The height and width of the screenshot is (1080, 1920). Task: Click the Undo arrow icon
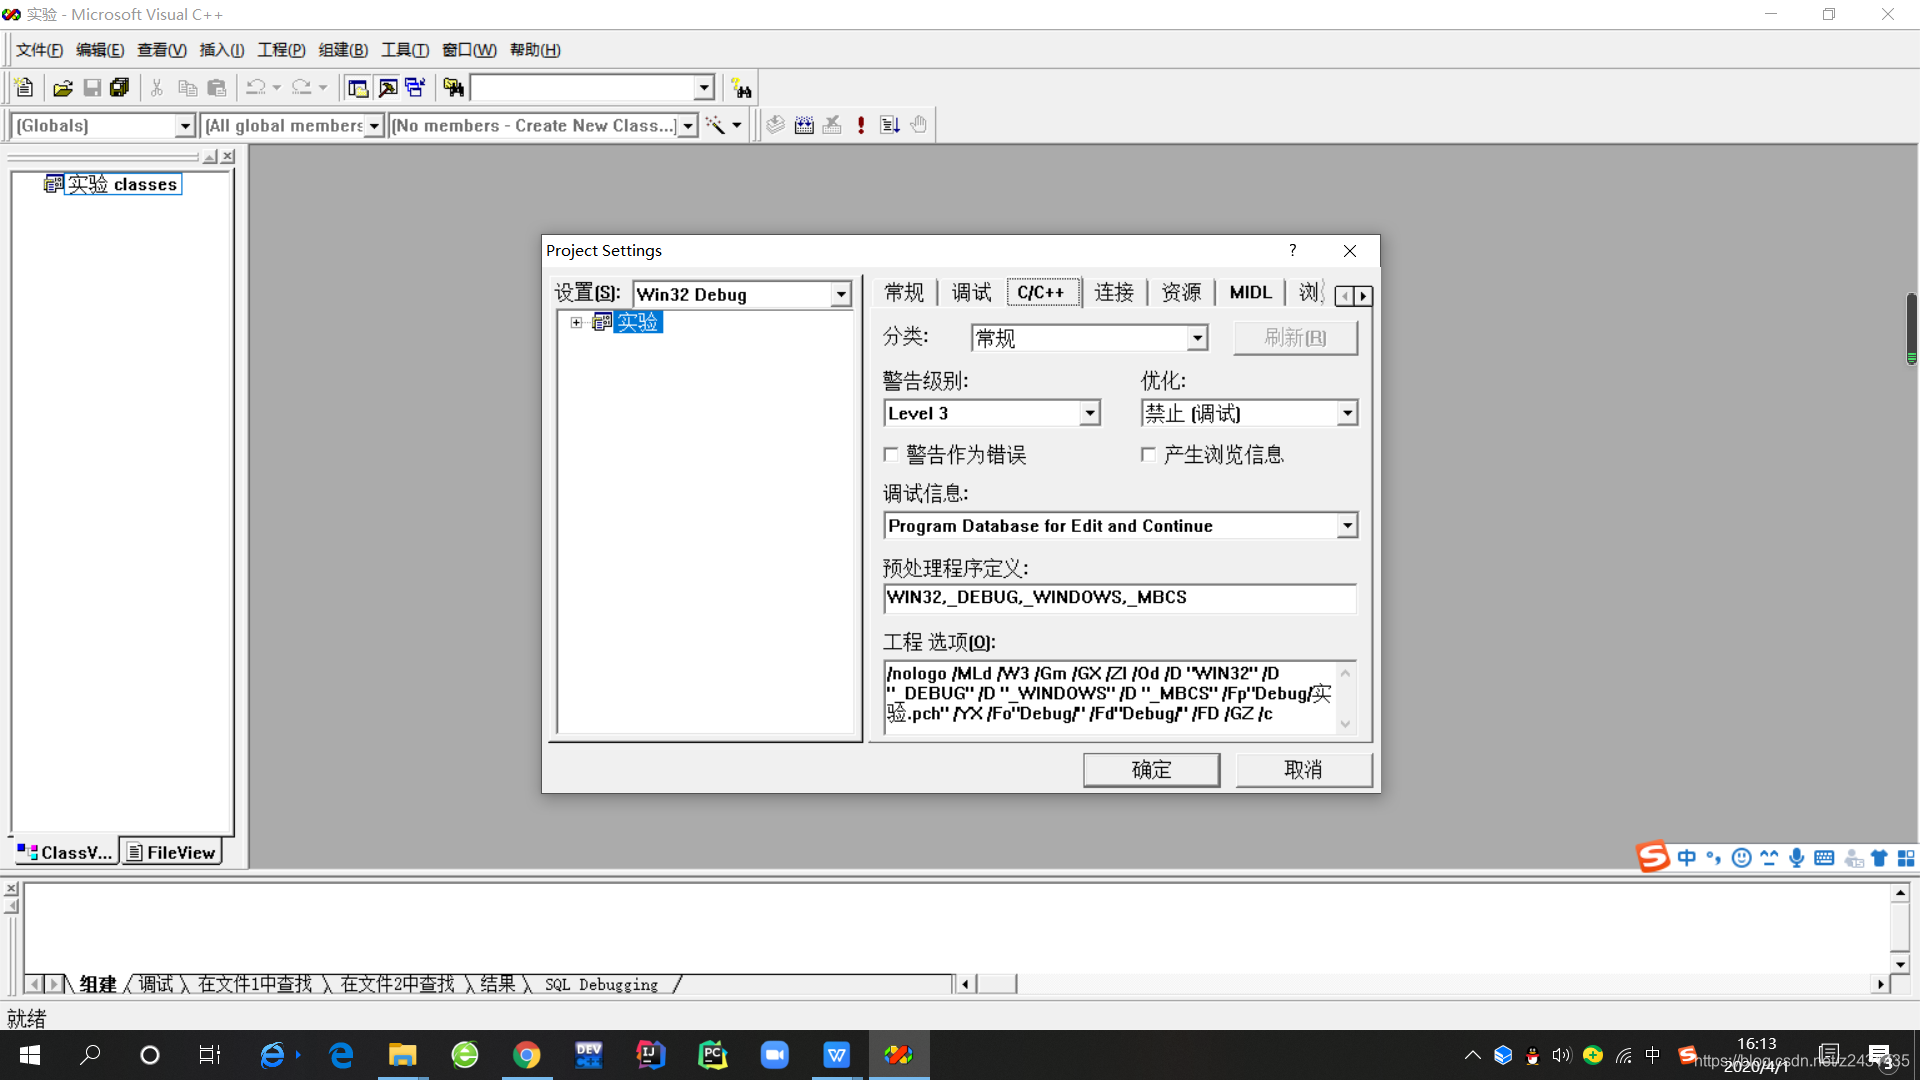pyautogui.click(x=256, y=88)
